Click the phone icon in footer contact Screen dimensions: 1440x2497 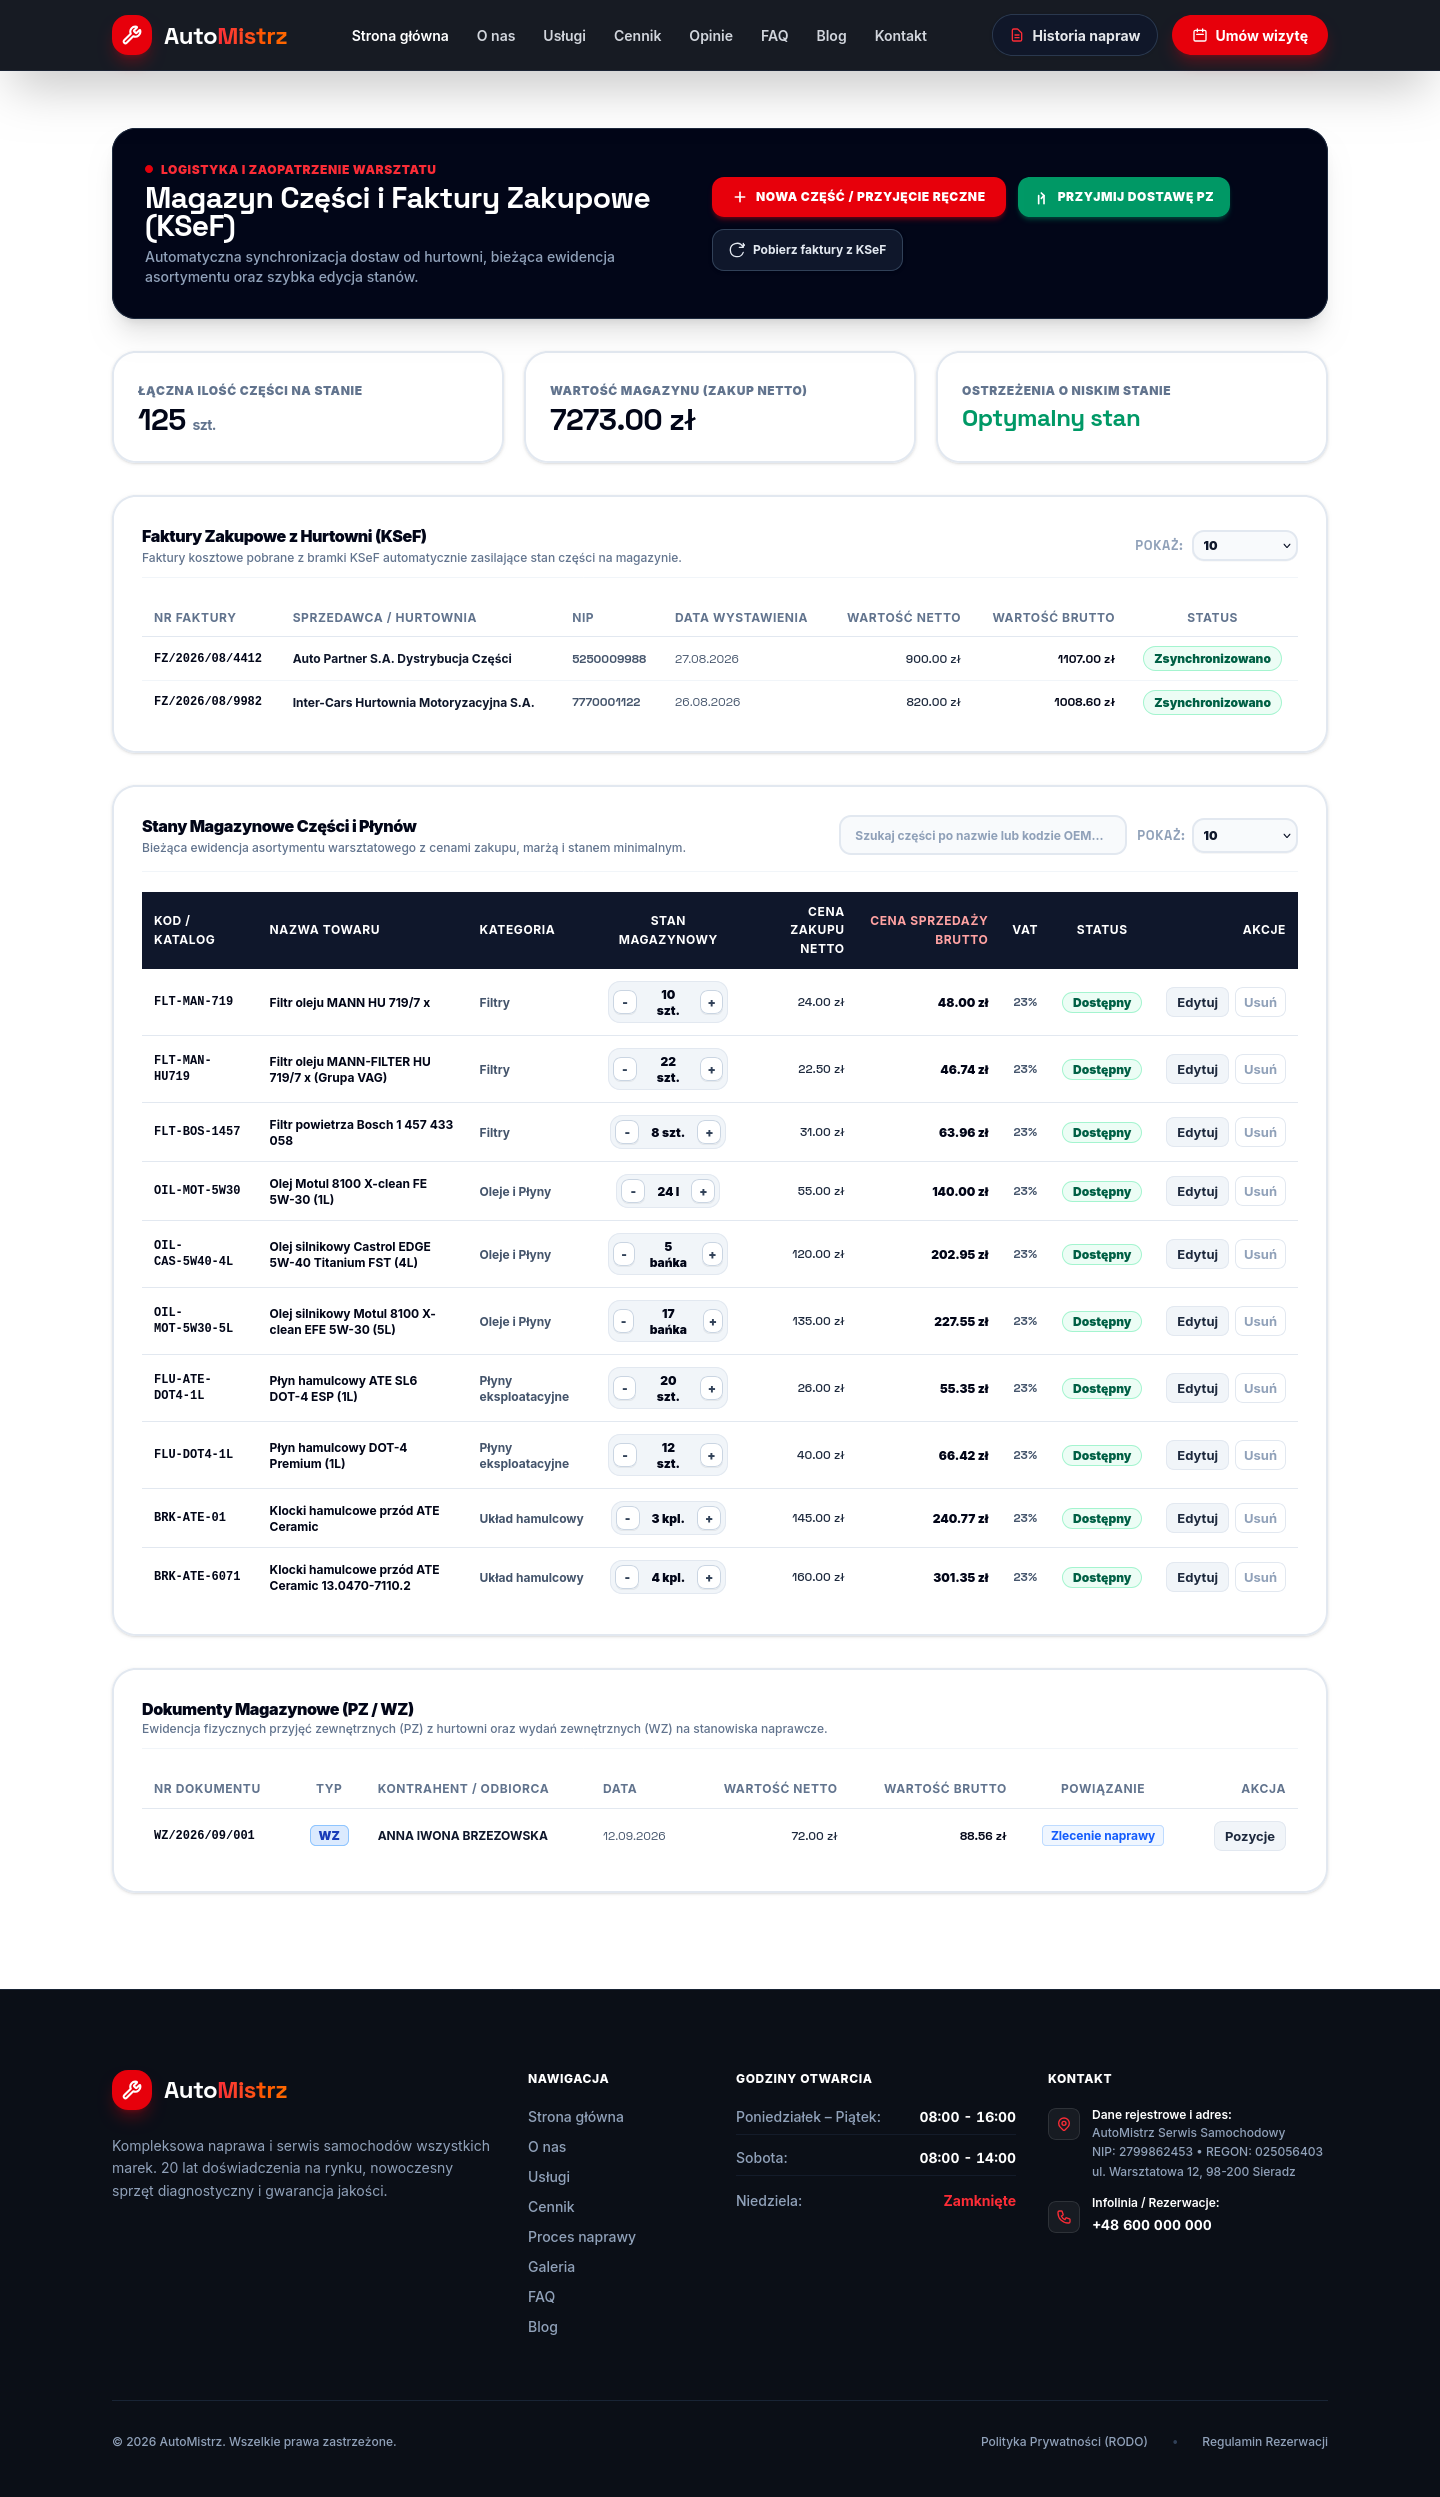(x=1064, y=2217)
